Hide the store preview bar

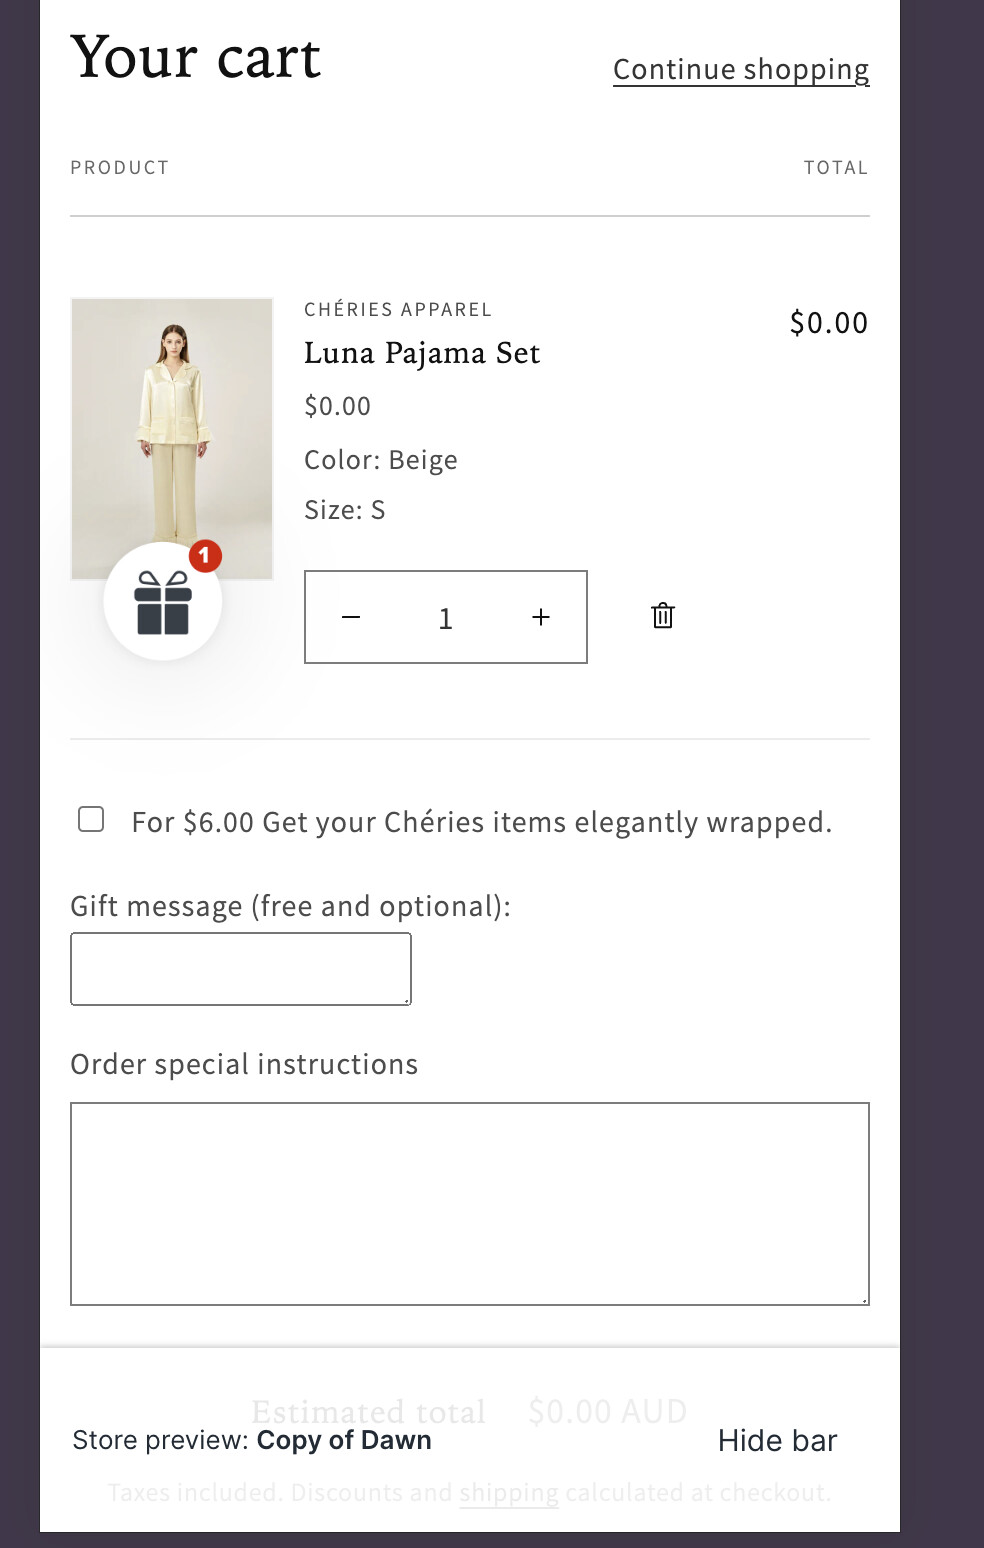777,1440
